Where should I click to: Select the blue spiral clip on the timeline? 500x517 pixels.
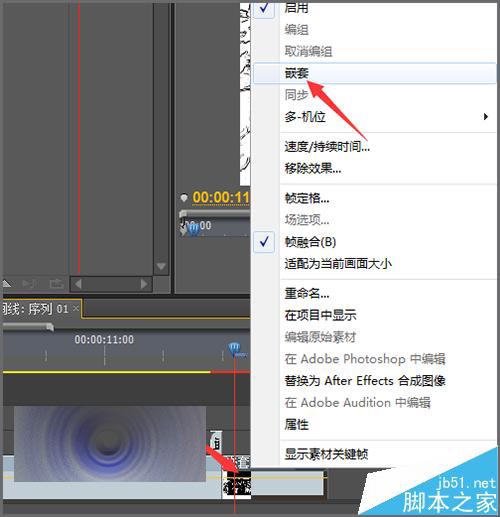(110, 443)
